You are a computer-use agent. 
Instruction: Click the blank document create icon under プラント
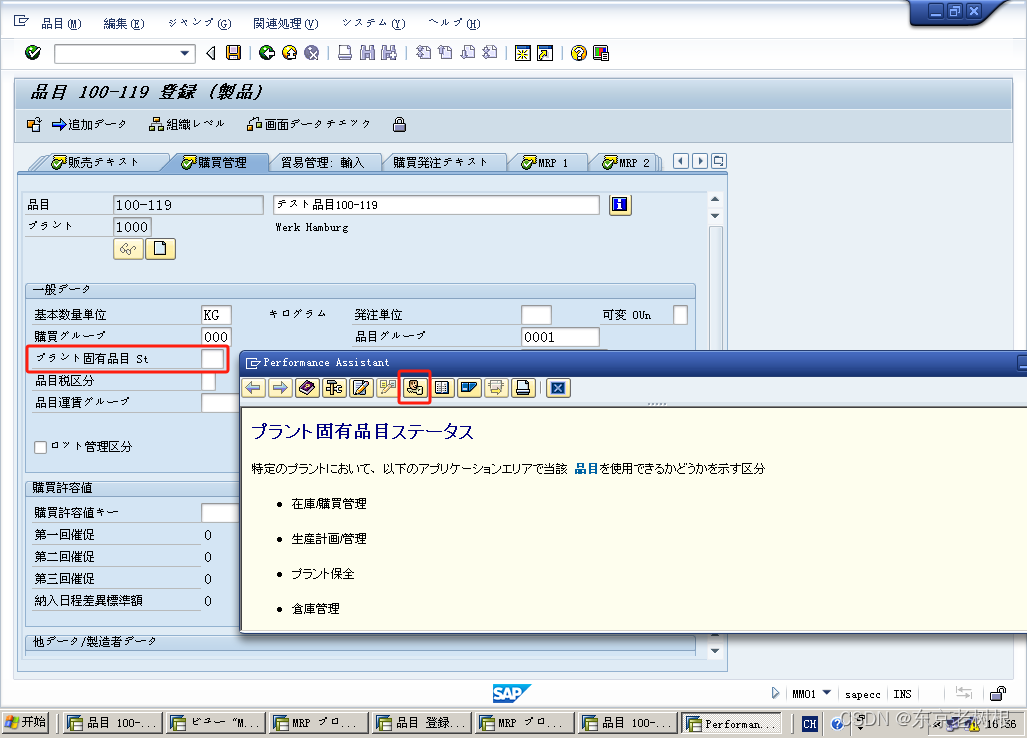pyautogui.click(x=160, y=249)
